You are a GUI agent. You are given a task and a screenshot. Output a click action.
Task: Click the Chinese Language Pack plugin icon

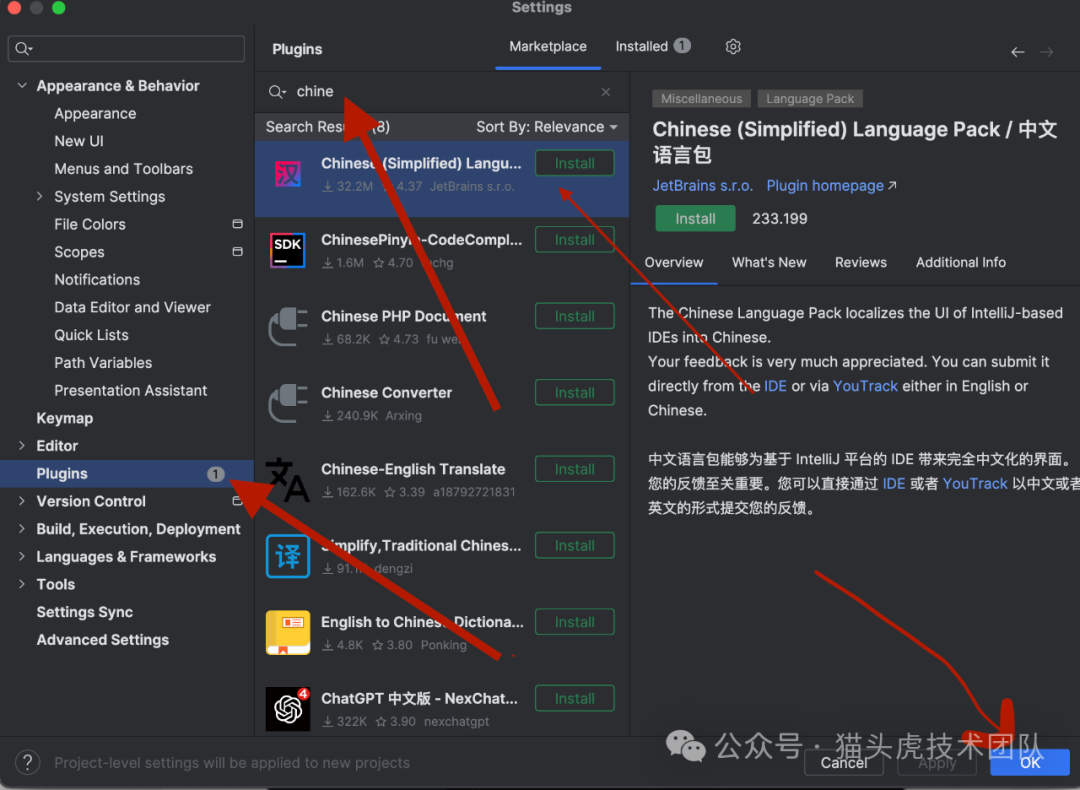click(287, 174)
